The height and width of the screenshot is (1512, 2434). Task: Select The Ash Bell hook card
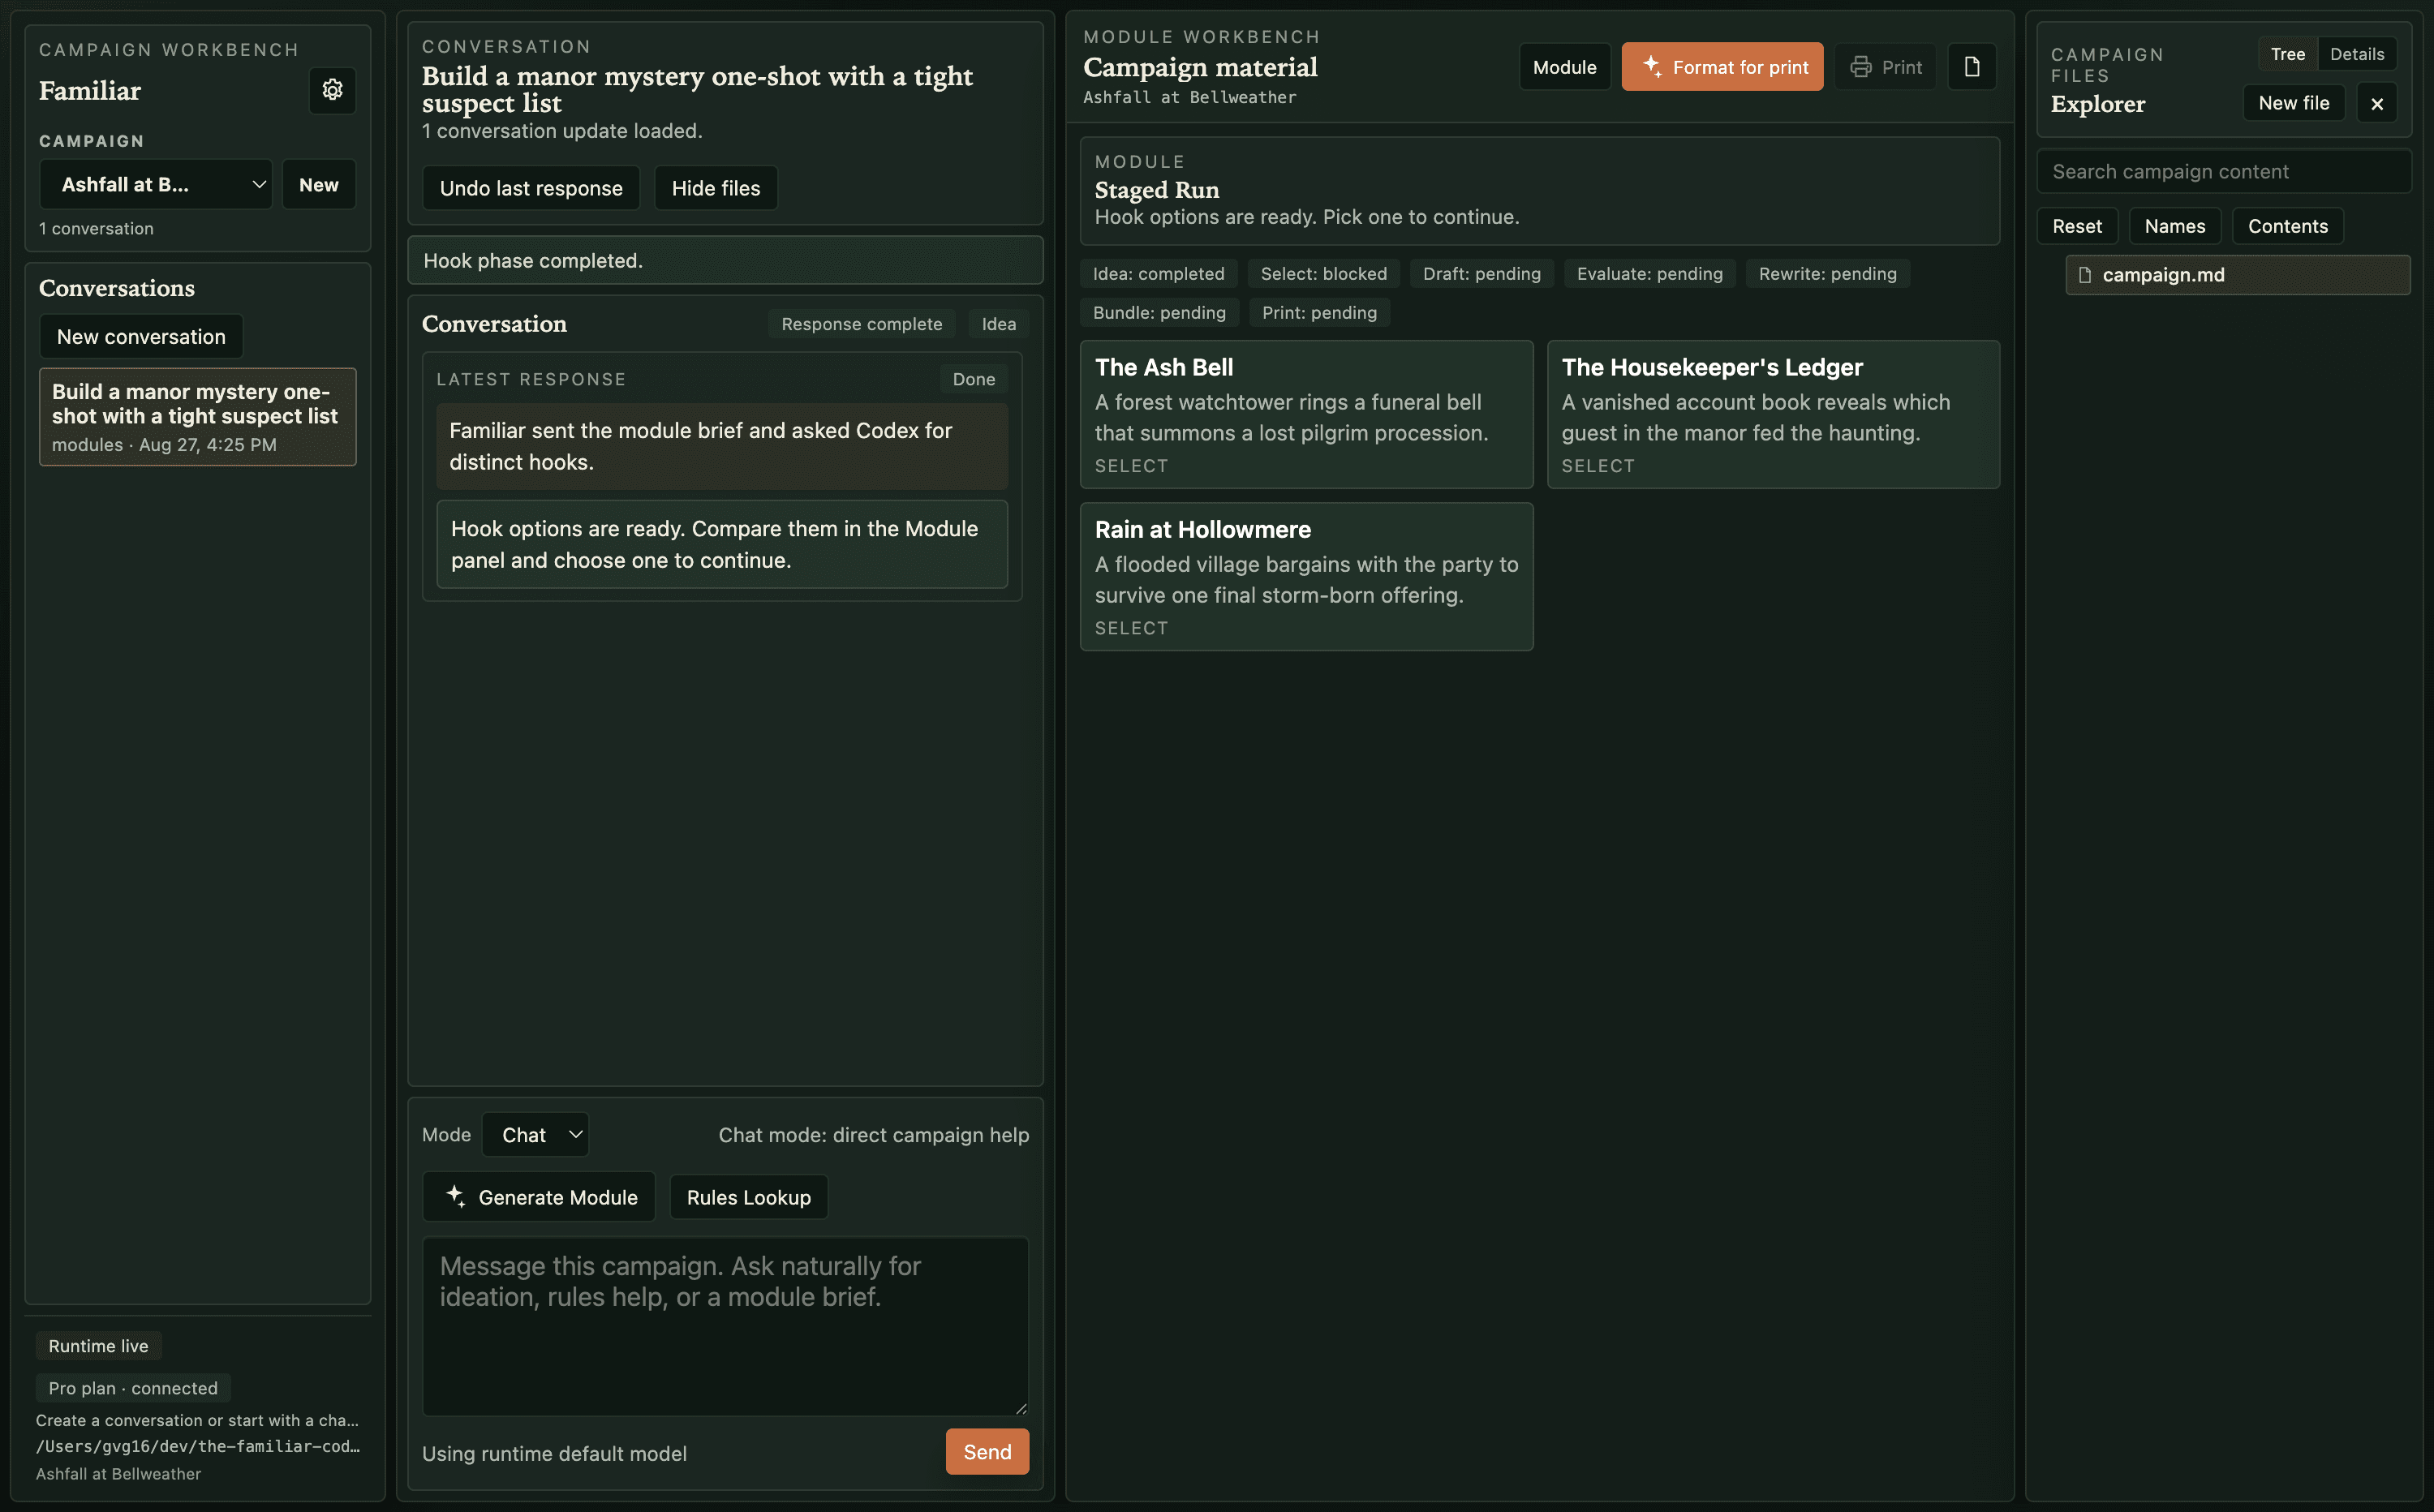[x=1306, y=415]
